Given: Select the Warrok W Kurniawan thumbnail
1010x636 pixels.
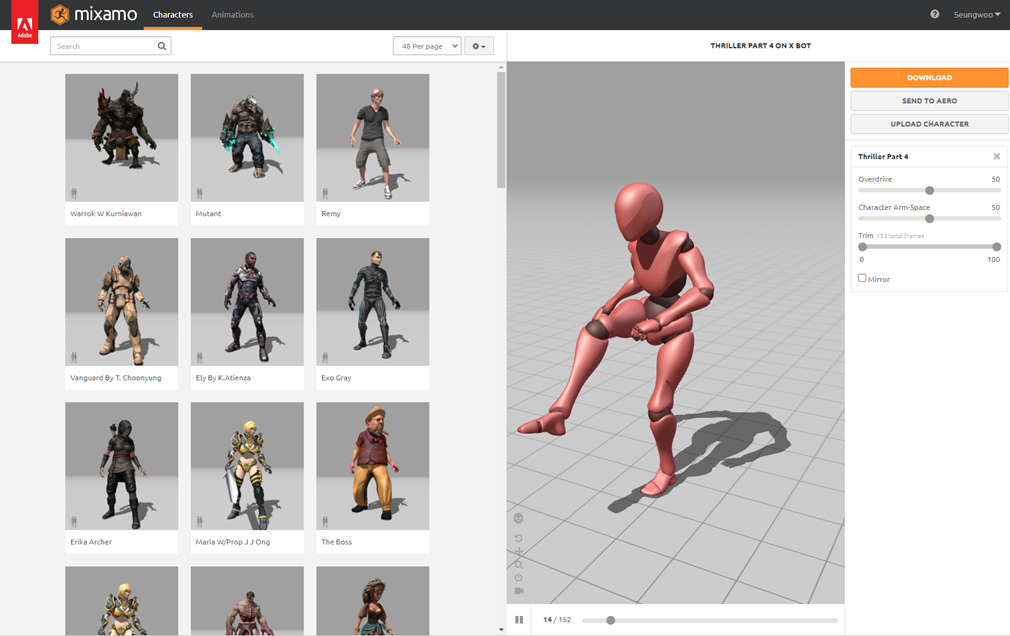Looking at the screenshot, I should pyautogui.click(x=122, y=138).
